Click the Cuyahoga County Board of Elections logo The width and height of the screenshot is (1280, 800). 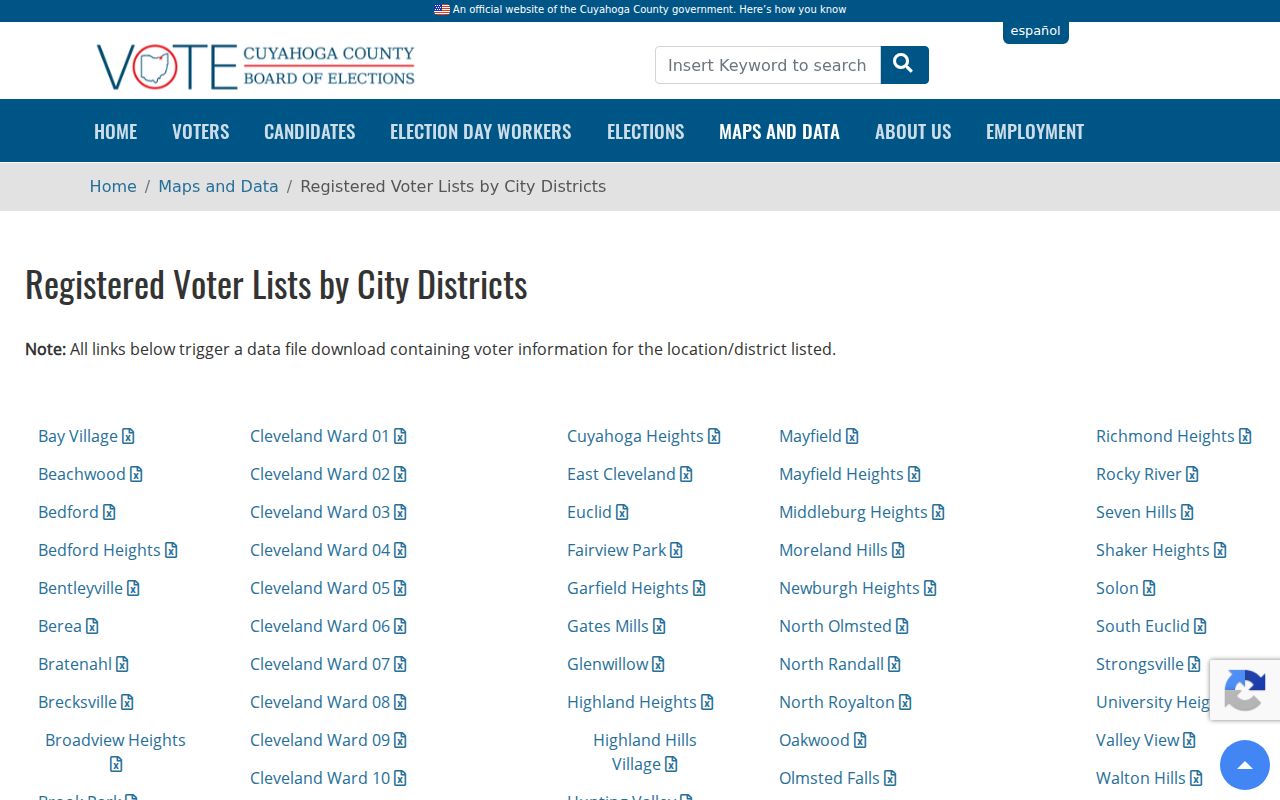coord(256,66)
